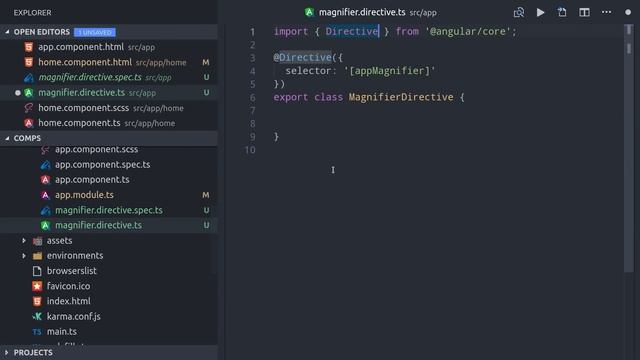Open home.component.html from open editors
The height and width of the screenshot is (360, 640).
109,62
